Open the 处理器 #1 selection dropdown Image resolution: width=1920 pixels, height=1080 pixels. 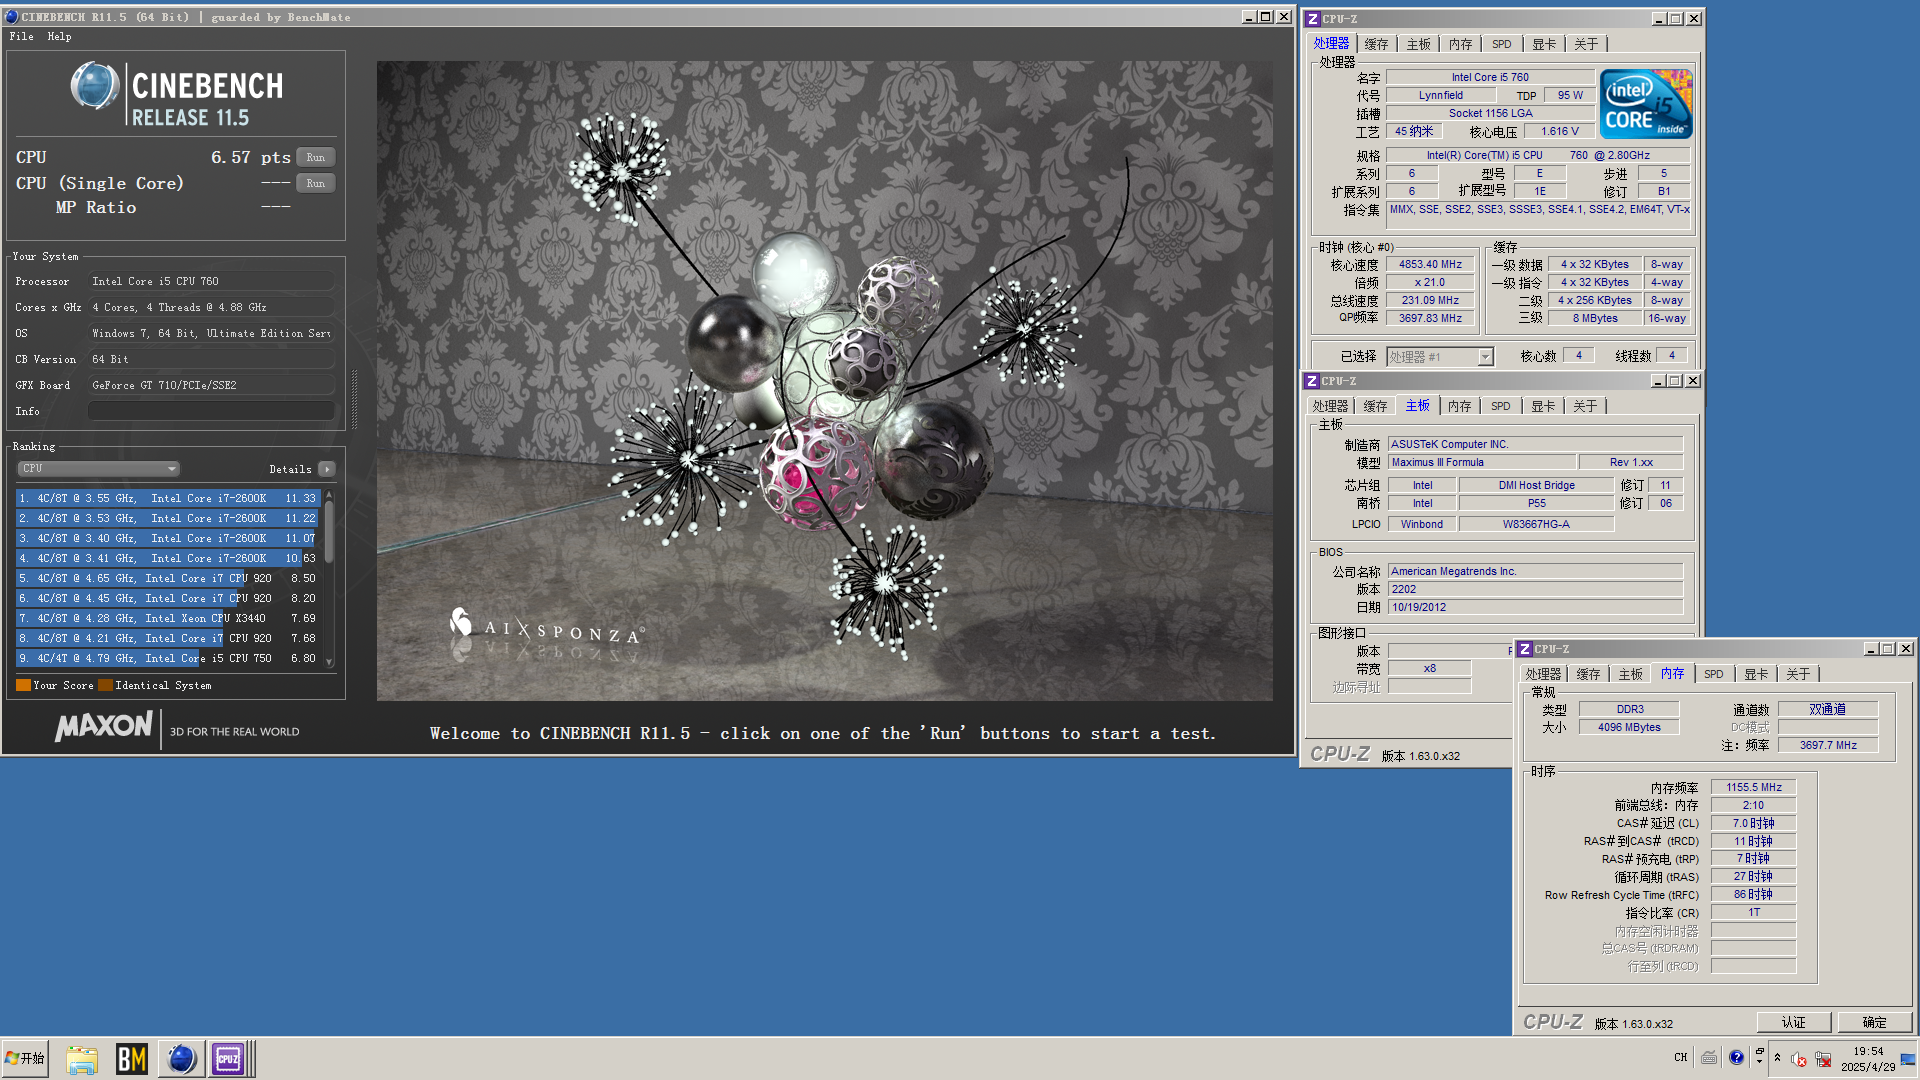(x=1440, y=357)
